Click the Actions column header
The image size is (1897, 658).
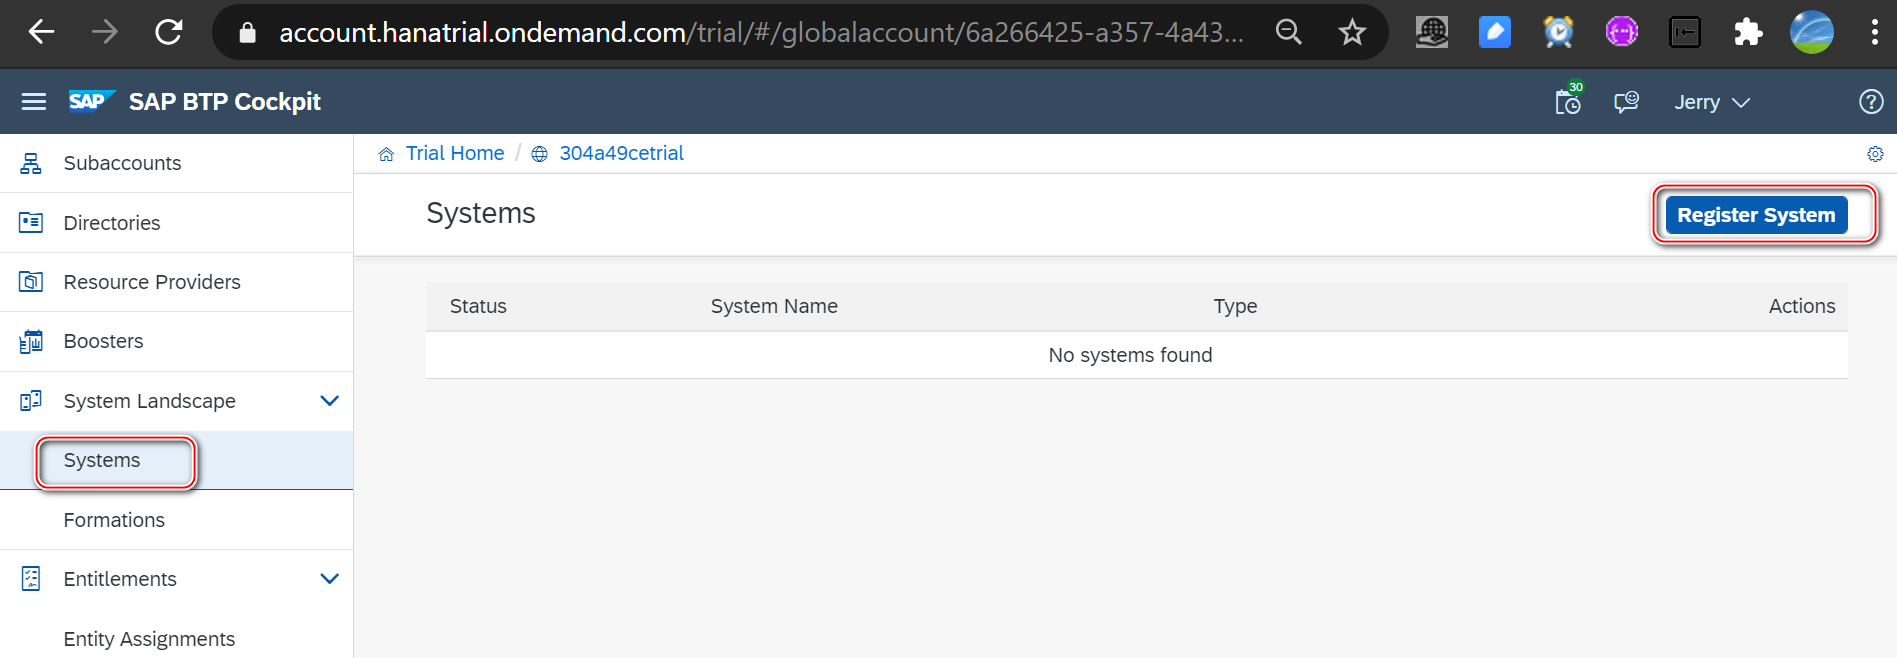coord(1802,306)
